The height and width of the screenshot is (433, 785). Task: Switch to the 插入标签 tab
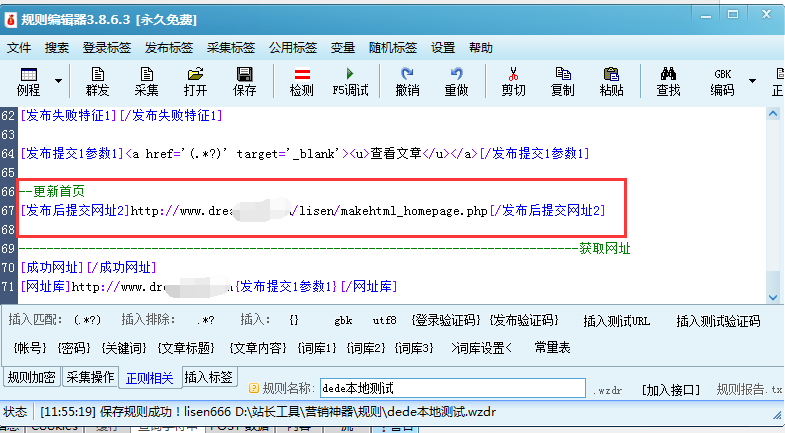(x=208, y=377)
